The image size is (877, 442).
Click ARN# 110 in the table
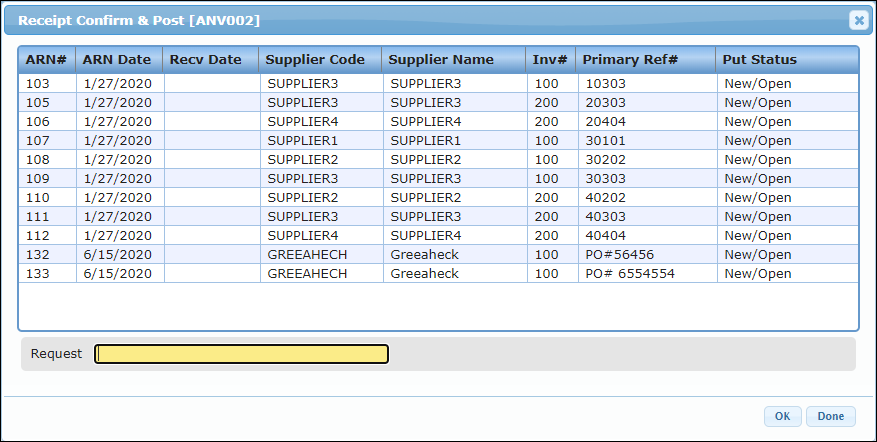point(37,198)
